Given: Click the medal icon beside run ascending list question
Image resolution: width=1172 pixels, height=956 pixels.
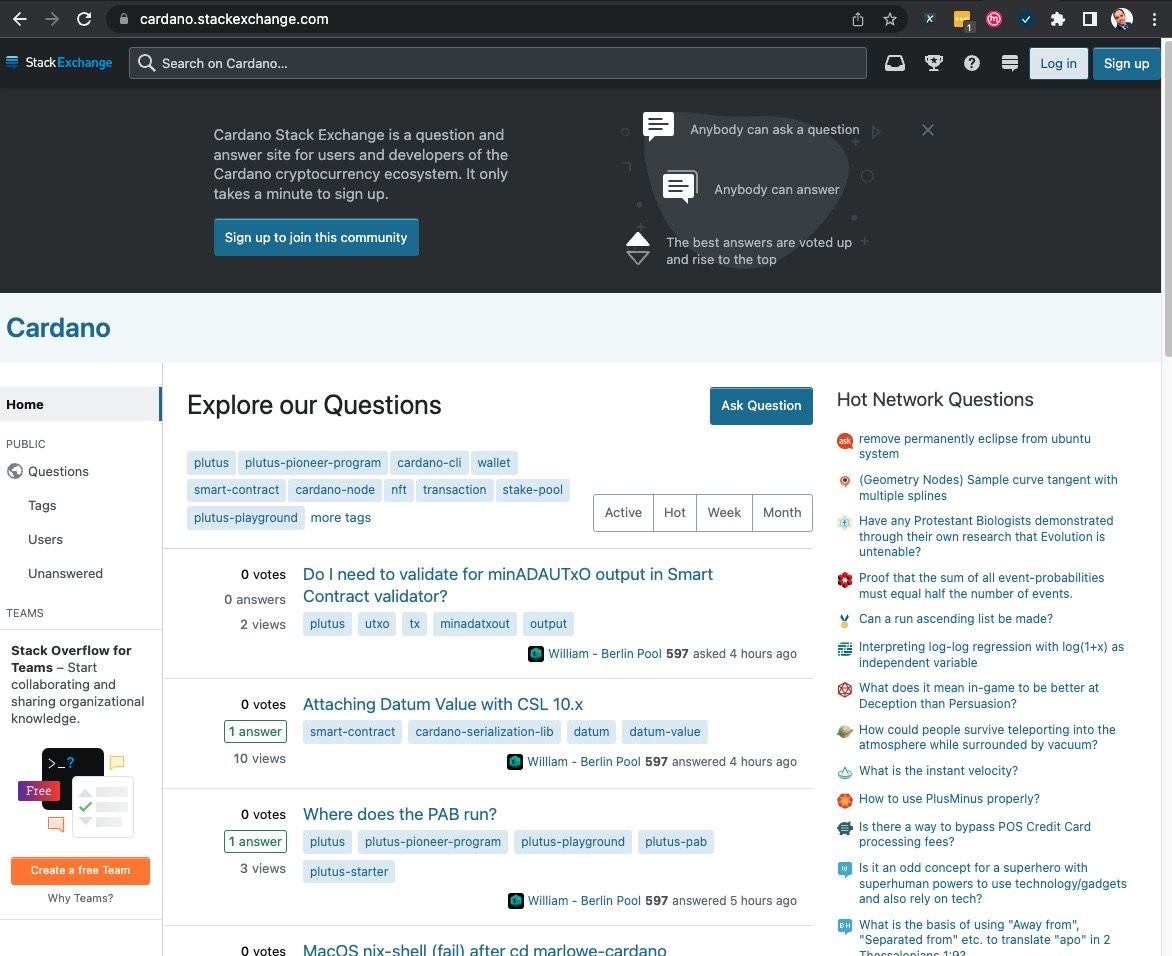Looking at the screenshot, I should click(845, 620).
